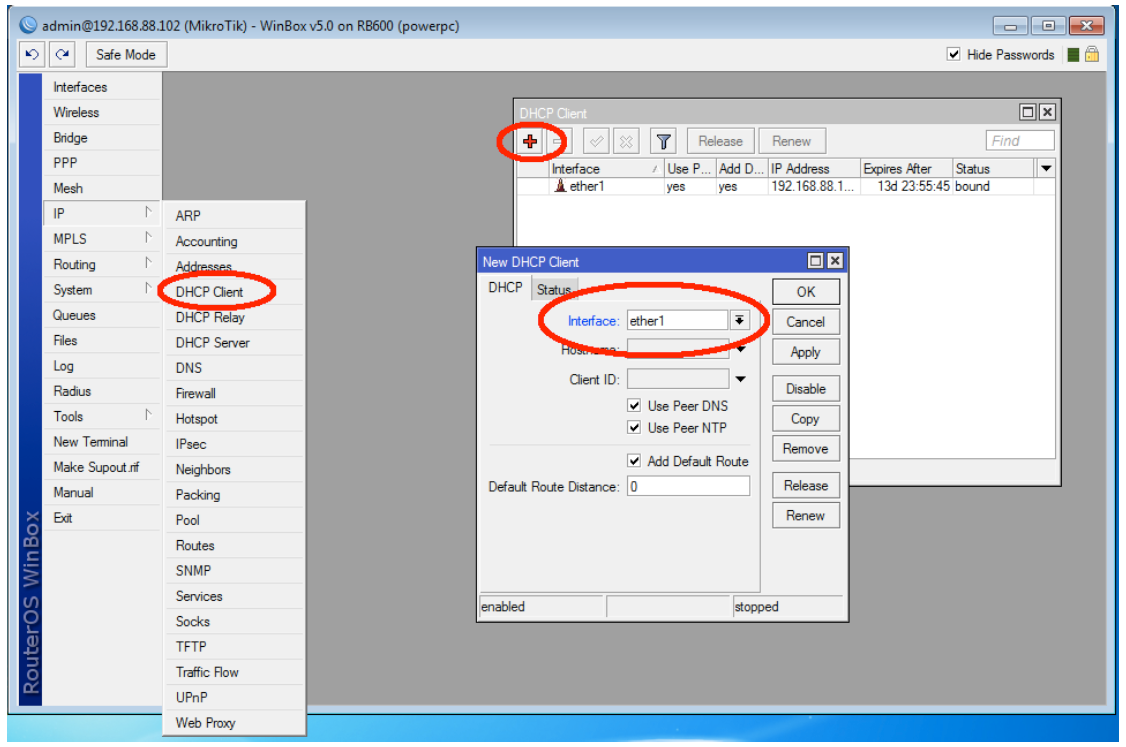Click the Undo arrow icon
This screenshot has height=747, width=1126.
click(x=32, y=55)
